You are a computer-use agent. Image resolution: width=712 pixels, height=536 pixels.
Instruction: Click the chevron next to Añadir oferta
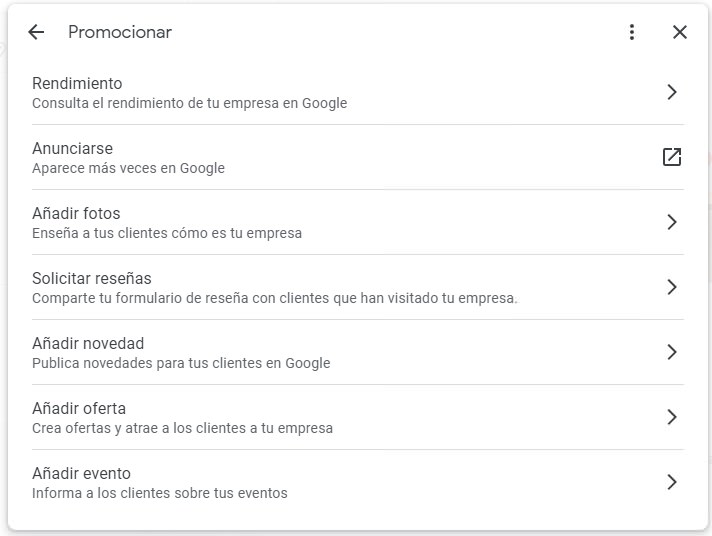(x=672, y=417)
